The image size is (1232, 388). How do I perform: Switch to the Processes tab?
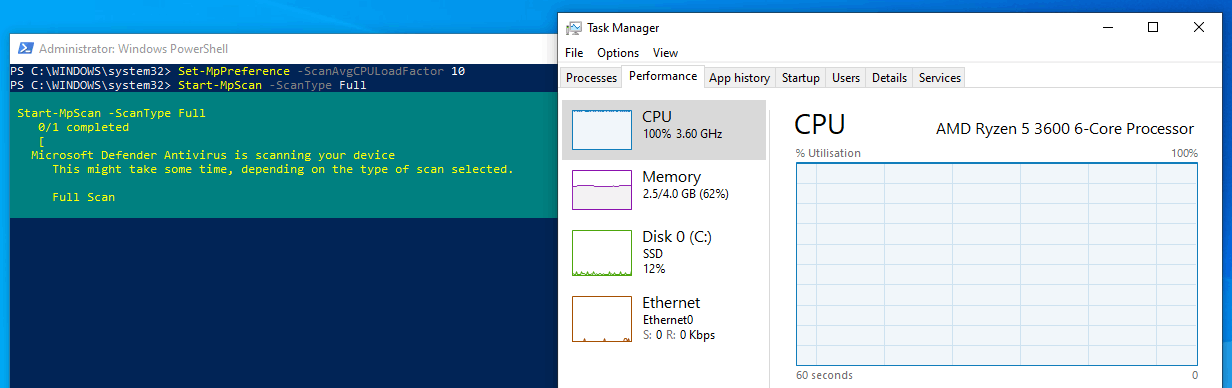click(x=591, y=78)
